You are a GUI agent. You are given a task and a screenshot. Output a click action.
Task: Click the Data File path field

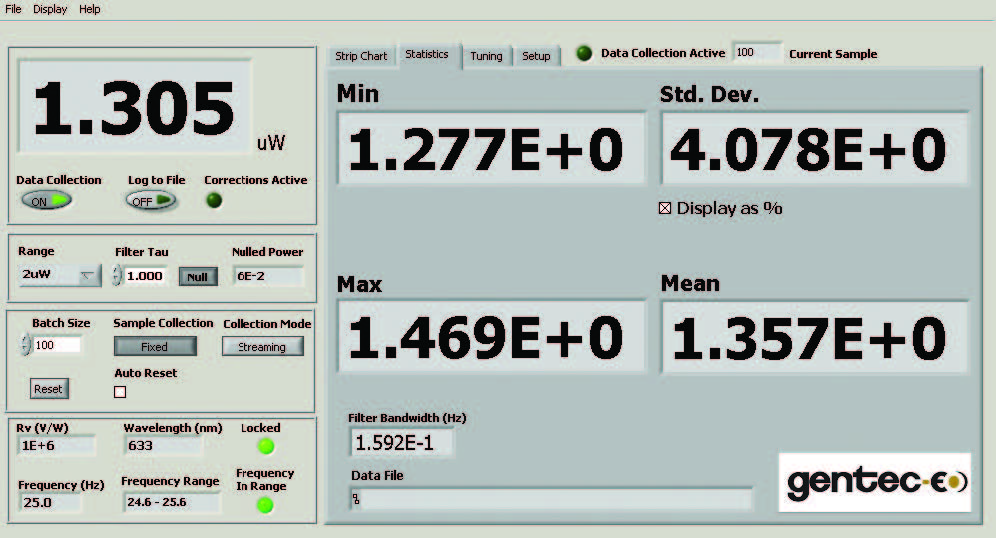point(550,498)
